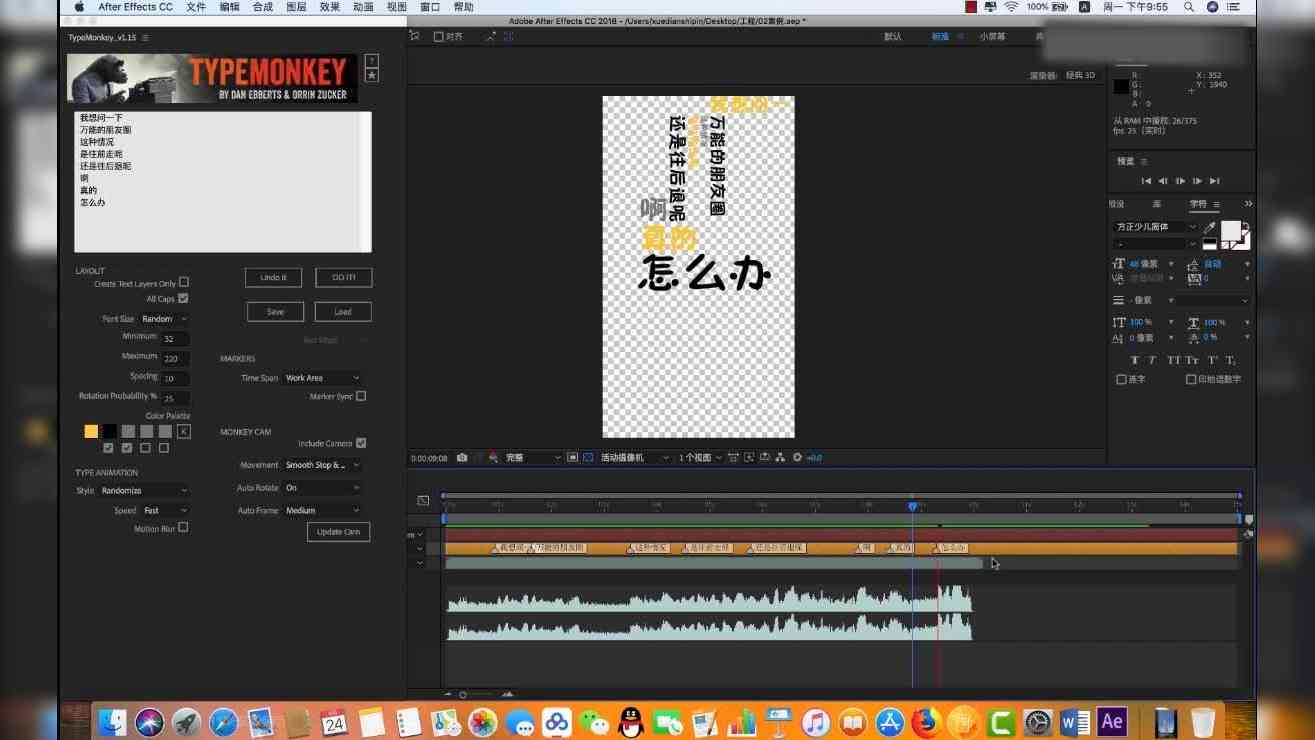This screenshot has width=1315, height=740.
Task: Open the 1个视图 view layout dropdown
Action: [701, 457]
